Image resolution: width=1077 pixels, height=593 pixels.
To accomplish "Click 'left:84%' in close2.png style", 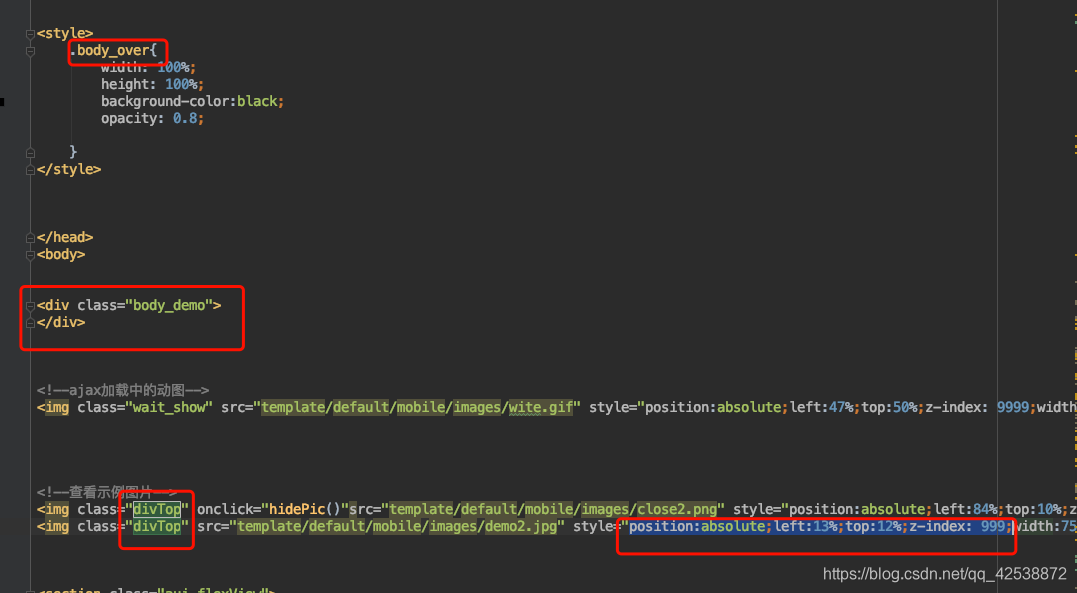I will (x=966, y=509).
